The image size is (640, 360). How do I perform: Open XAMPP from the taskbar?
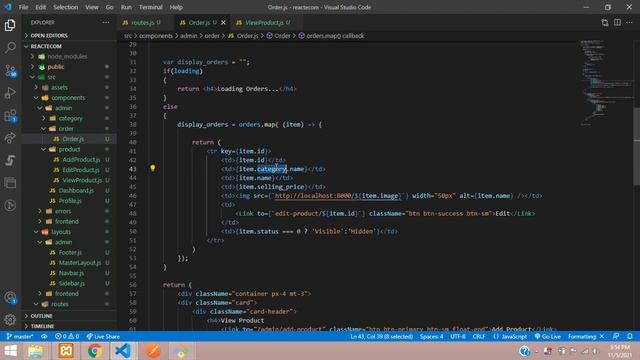(x=65, y=351)
